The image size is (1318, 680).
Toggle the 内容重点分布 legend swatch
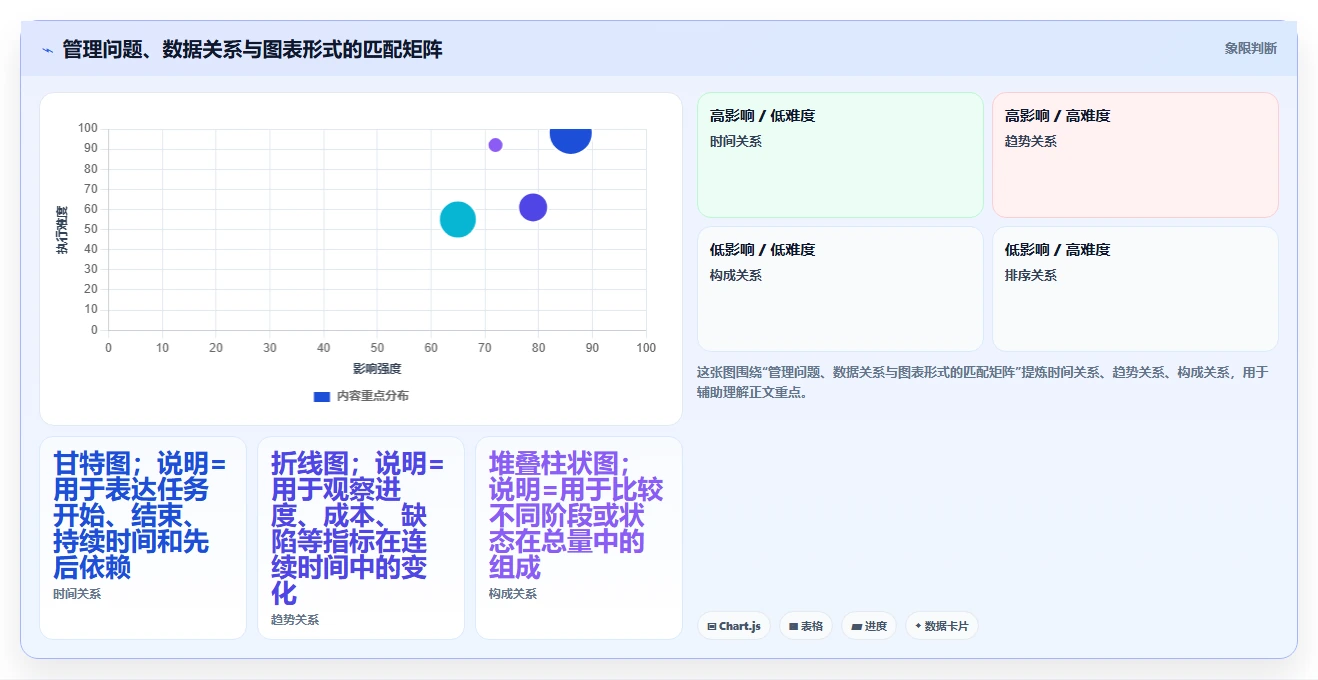click(x=321, y=396)
